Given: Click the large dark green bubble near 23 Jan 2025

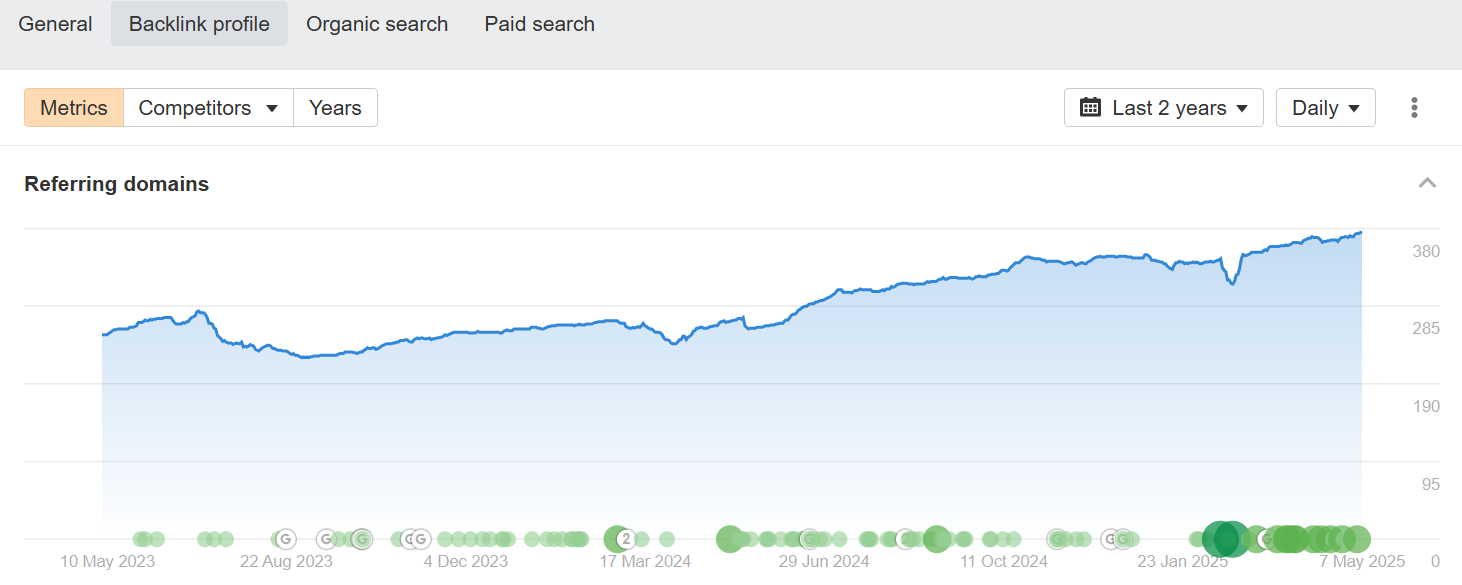Looking at the screenshot, I should 1225,539.
